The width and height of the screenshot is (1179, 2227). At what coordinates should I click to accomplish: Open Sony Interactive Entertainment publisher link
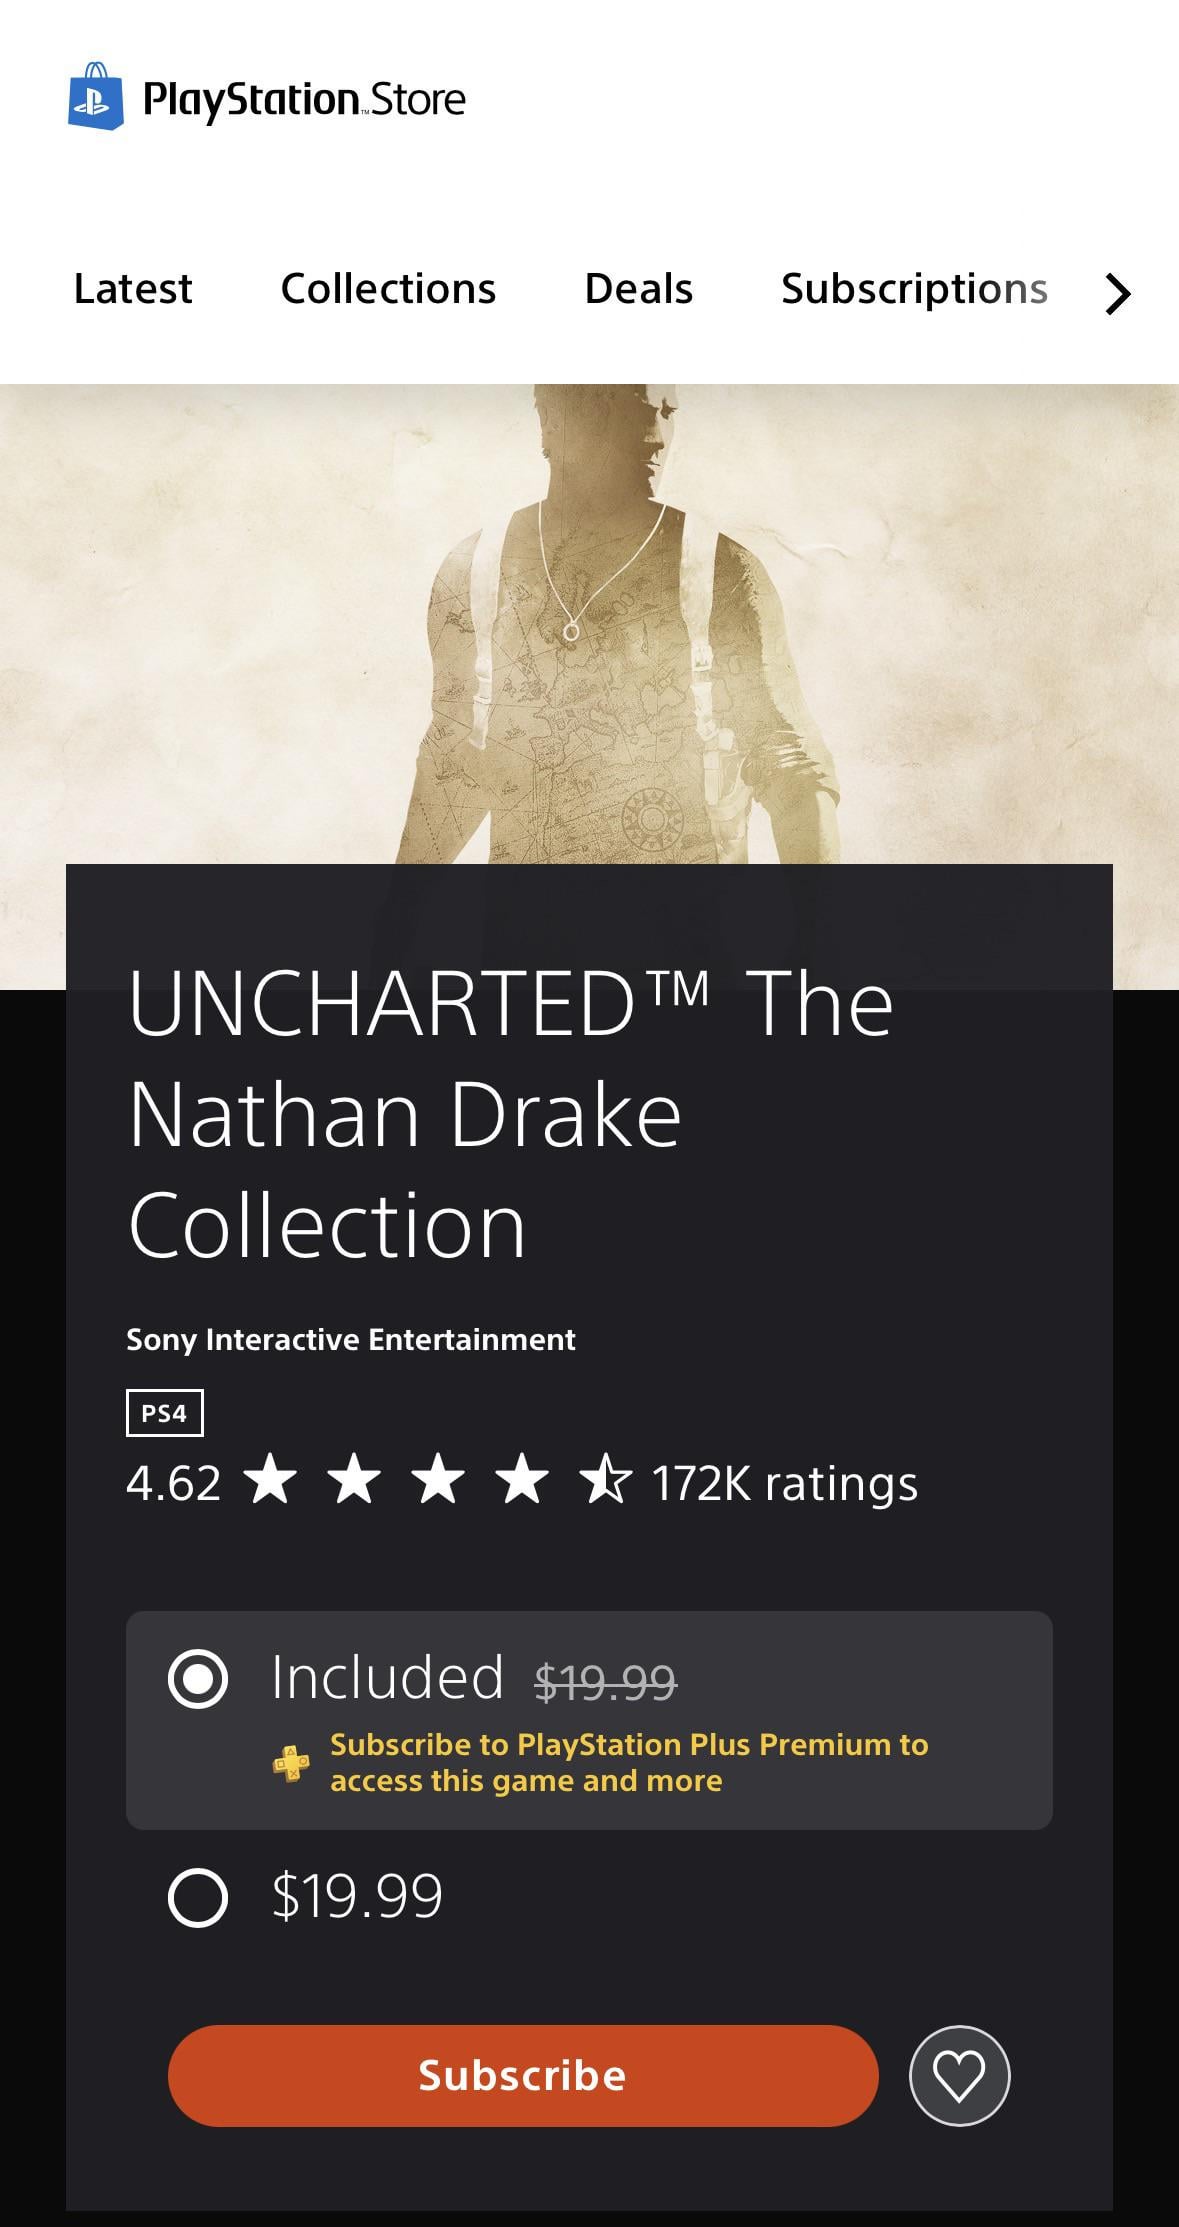pos(351,1340)
